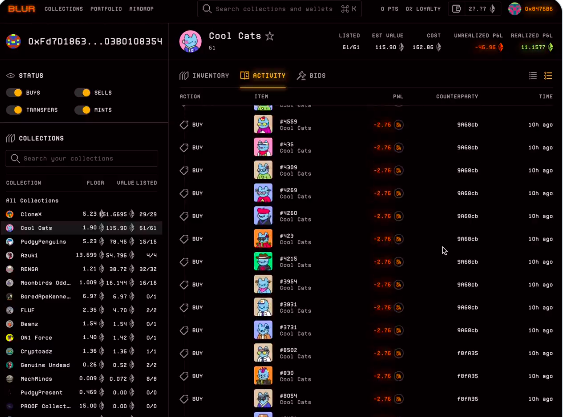Toggle the BUYS status filter
The height and width of the screenshot is (417, 564).
(14, 93)
